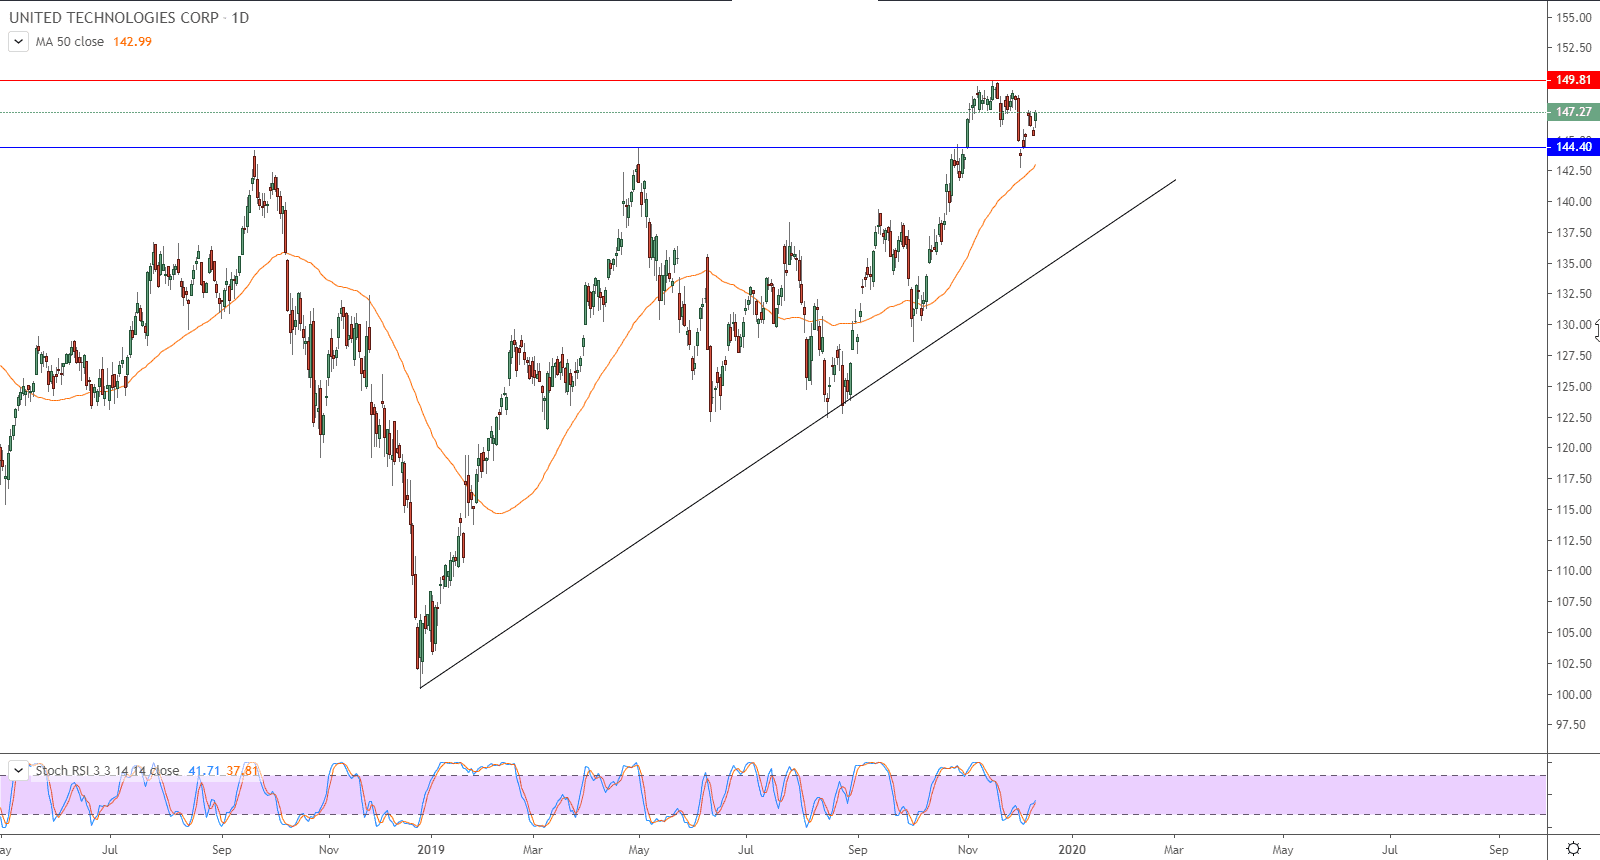This screenshot has height=860, width=1600.
Task: Click the Nov label before 2020
Action: [x=967, y=850]
